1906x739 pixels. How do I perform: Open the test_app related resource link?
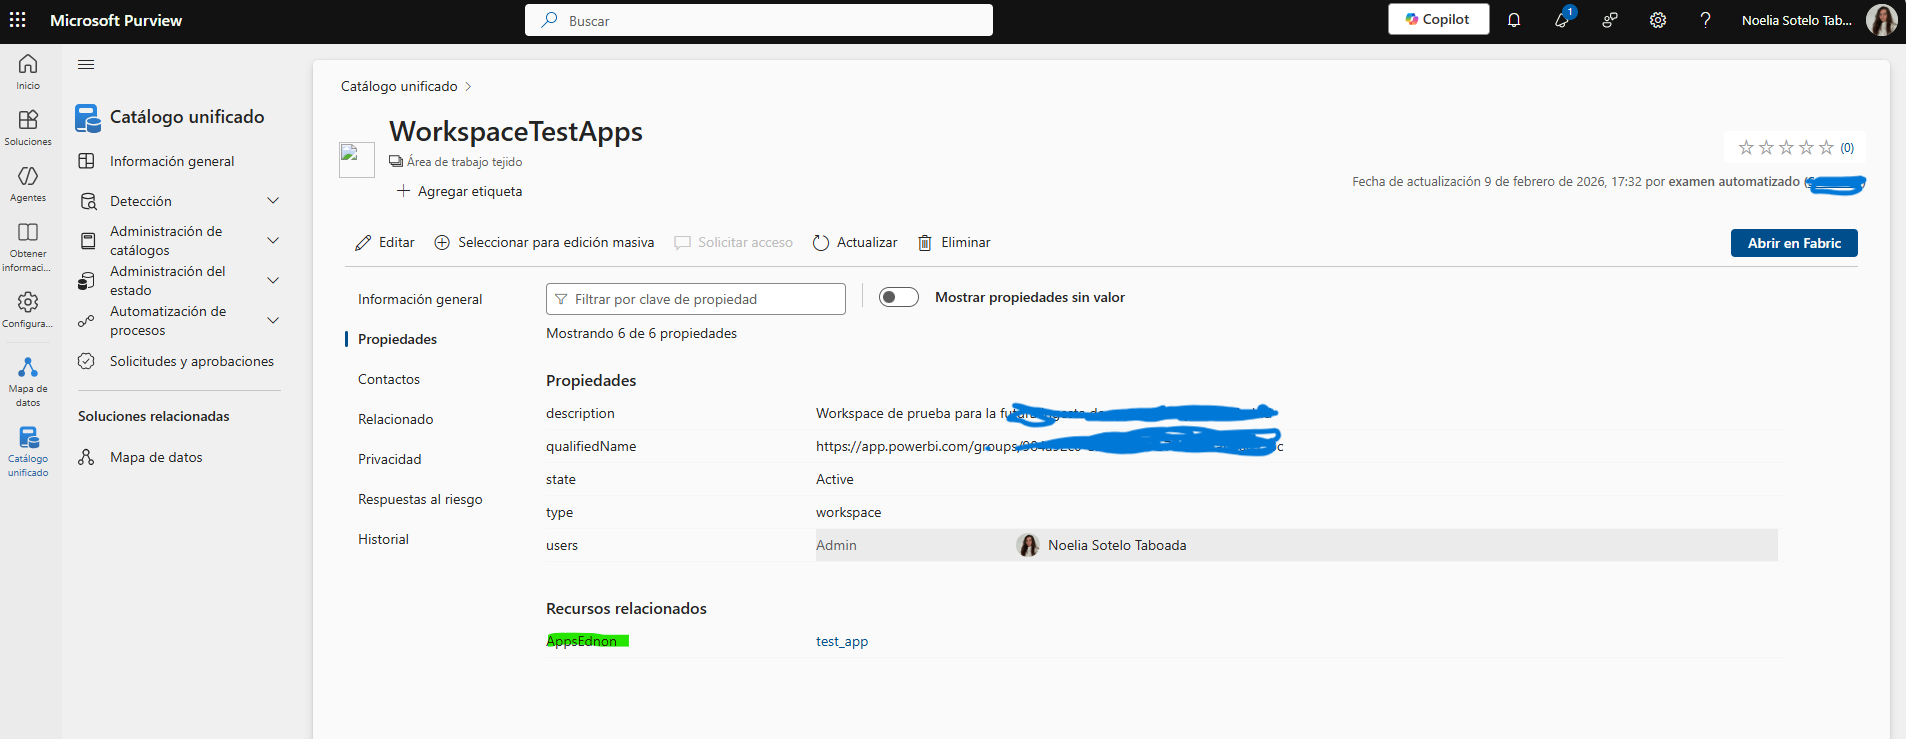[842, 641]
